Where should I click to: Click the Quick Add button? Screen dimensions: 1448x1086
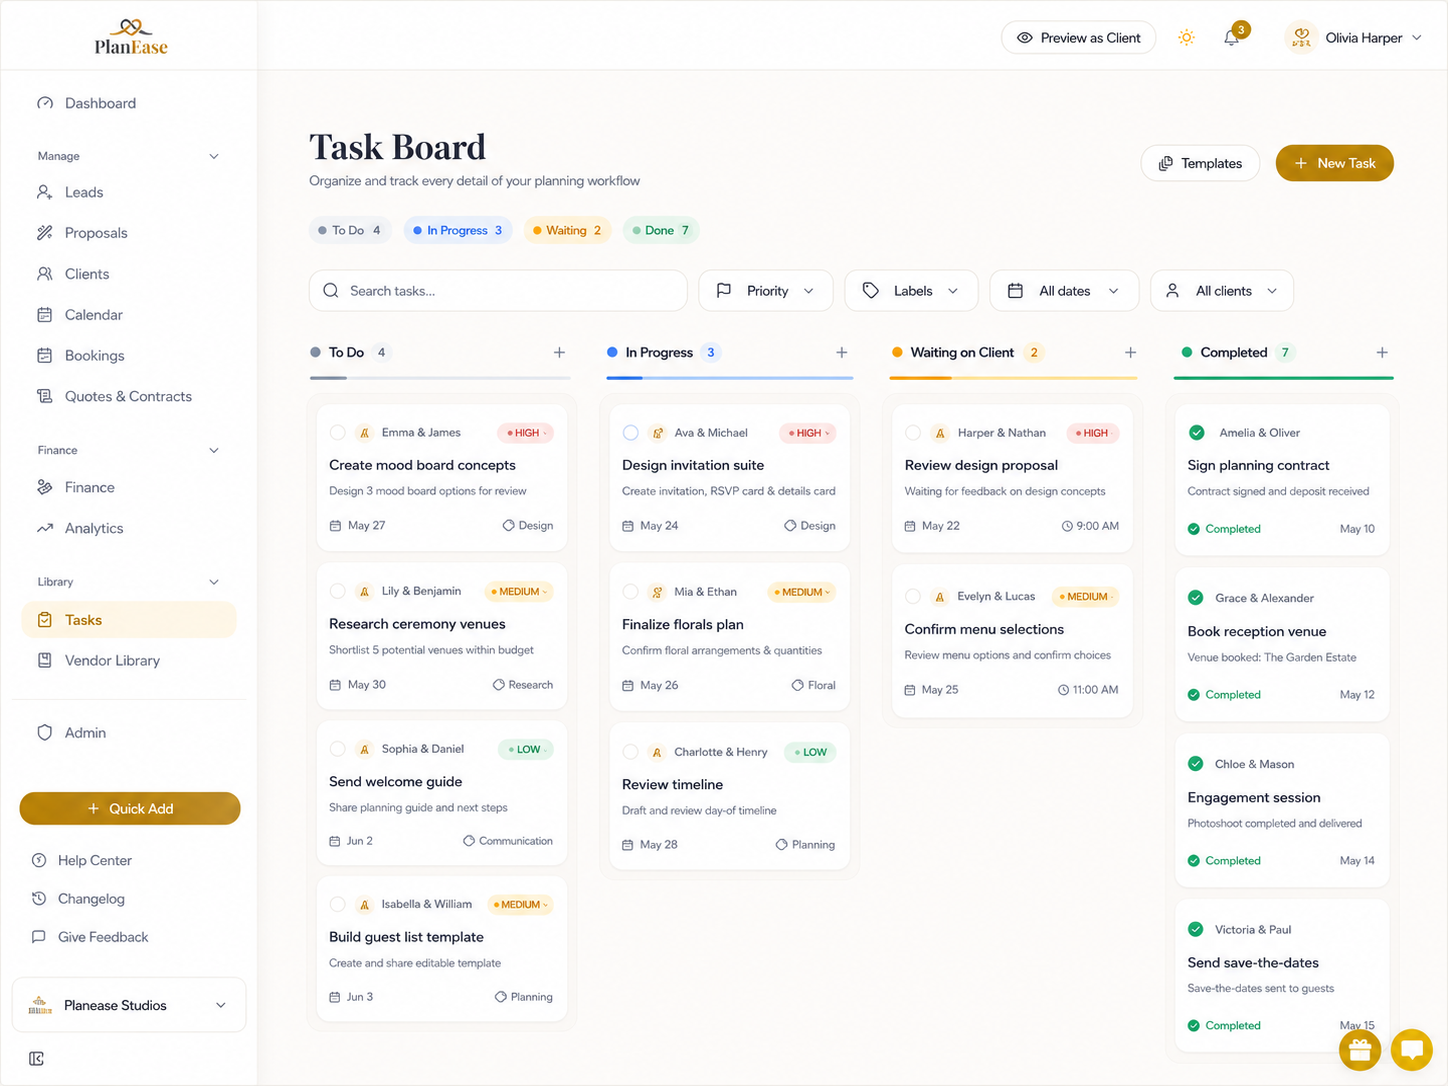click(x=130, y=808)
